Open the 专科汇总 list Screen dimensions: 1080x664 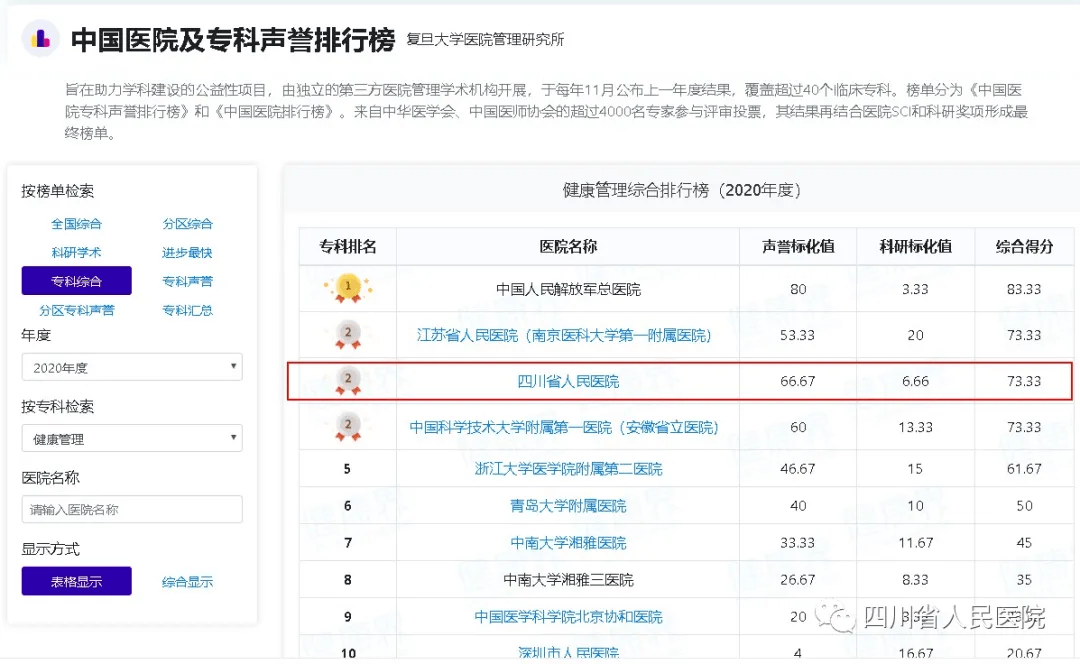click(187, 310)
